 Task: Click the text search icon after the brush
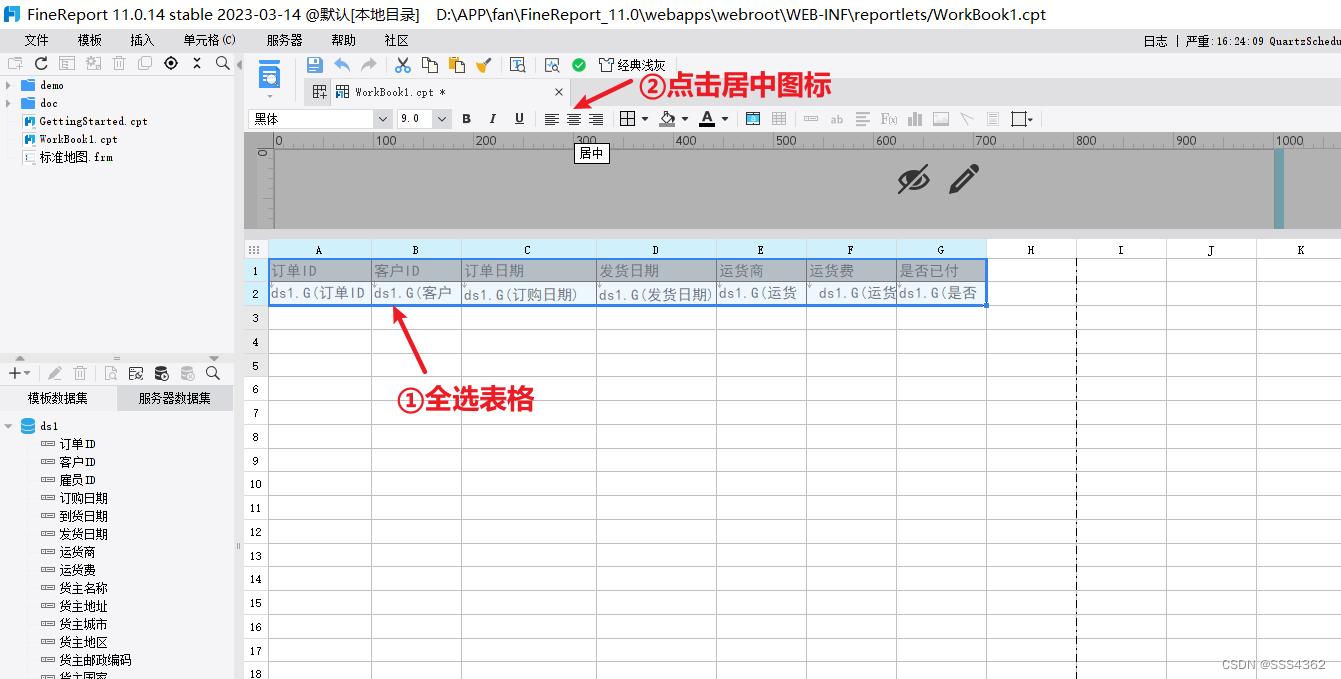[517, 65]
